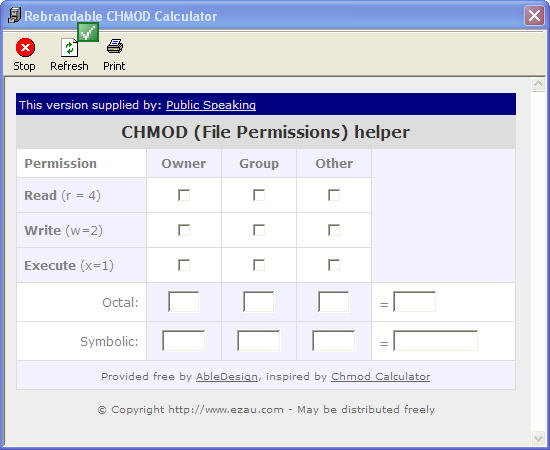Click the Owner column header

click(x=183, y=163)
